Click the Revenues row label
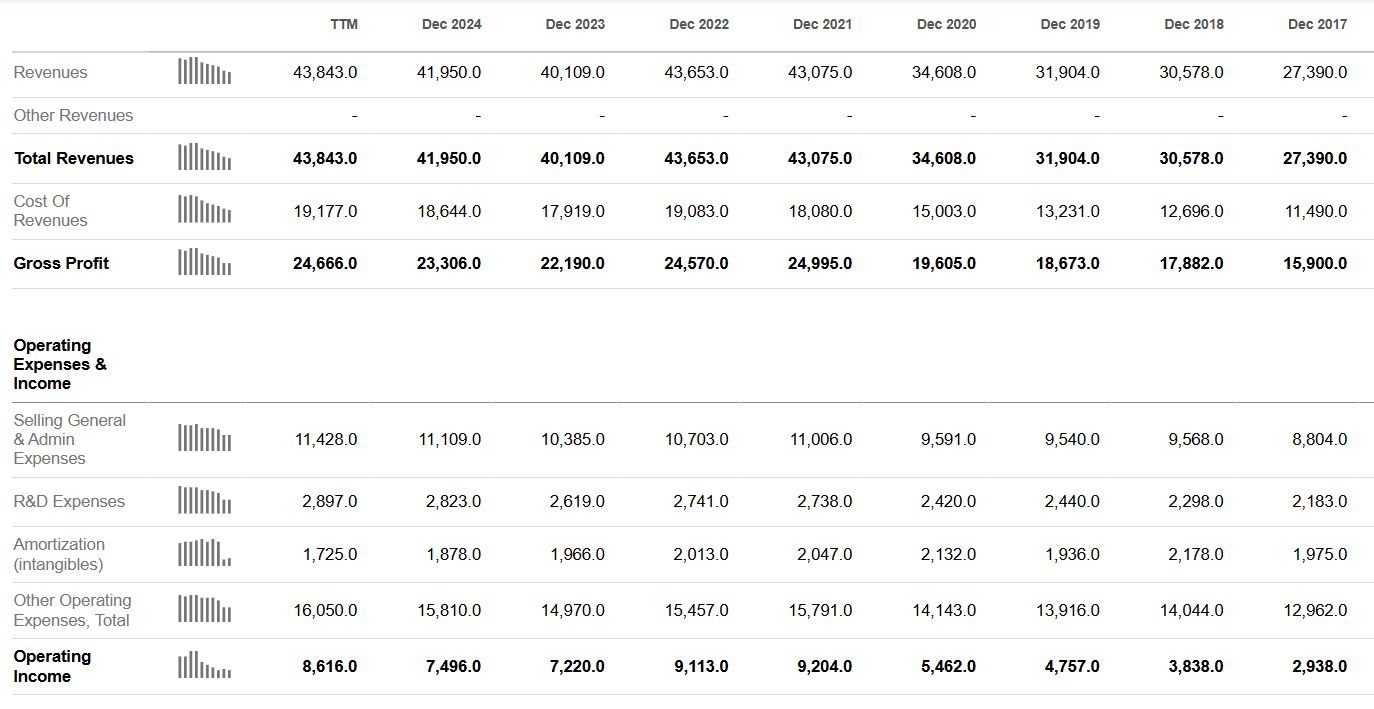Image resolution: width=1374 pixels, height=709 pixels. tap(50, 72)
